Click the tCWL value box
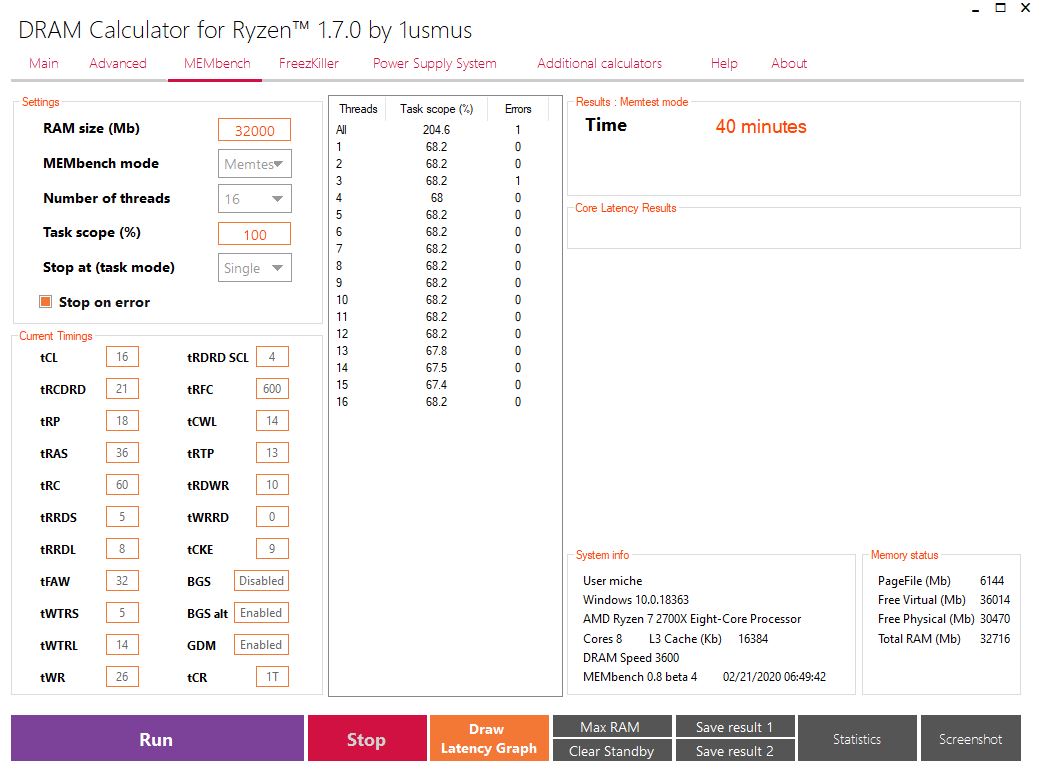This screenshot has height=781, width=1041. (272, 420)
